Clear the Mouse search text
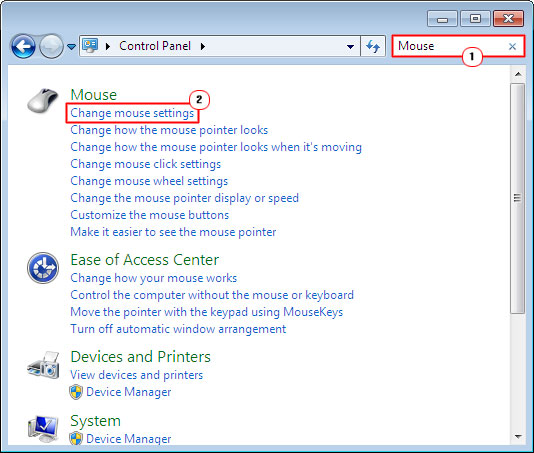 pyautogui.click(x=512, y=46)
